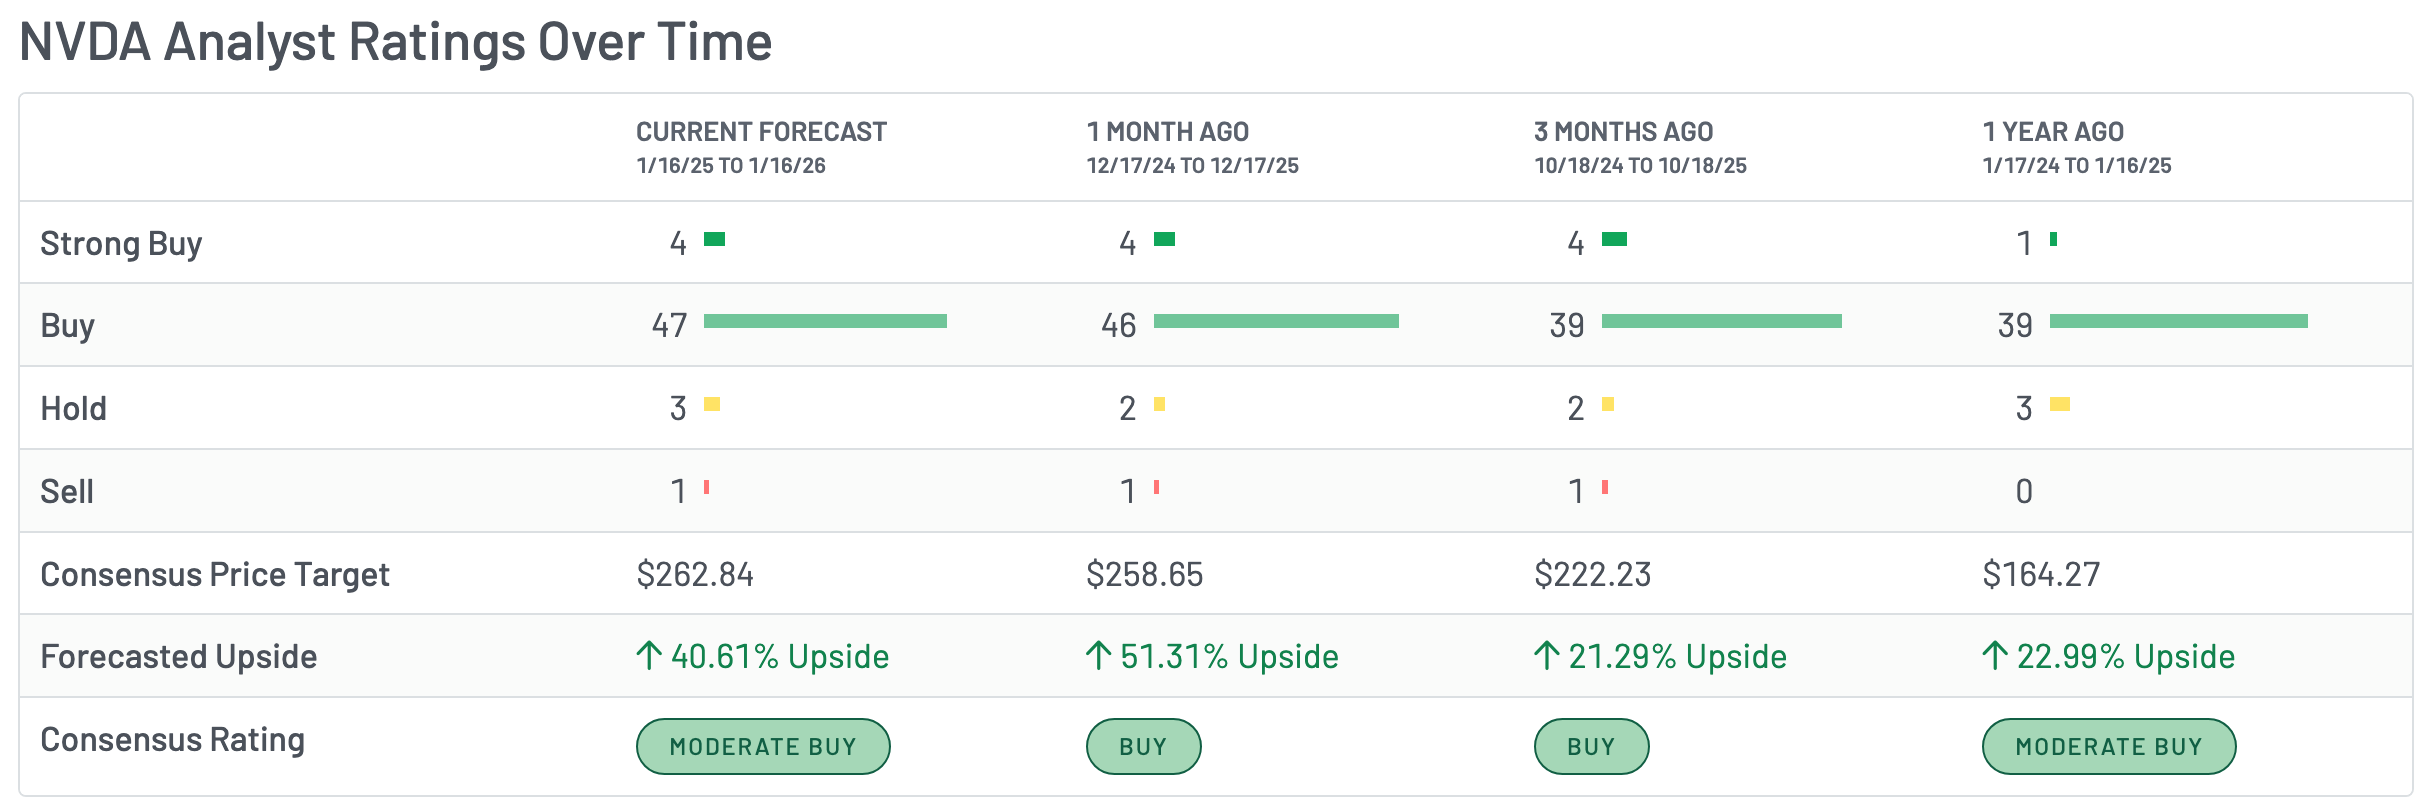Click the up arrow beside 40.61% Upside
This screenshot has height=805, width=2430.
(649, 656)
